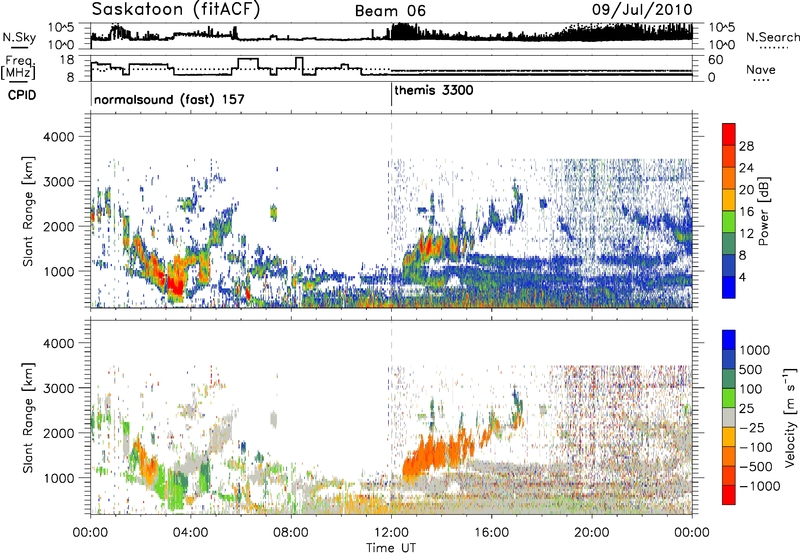The image size is (800, 554).
Task: Click the power colorbar value '16'
Action: (x=746, y=212)
